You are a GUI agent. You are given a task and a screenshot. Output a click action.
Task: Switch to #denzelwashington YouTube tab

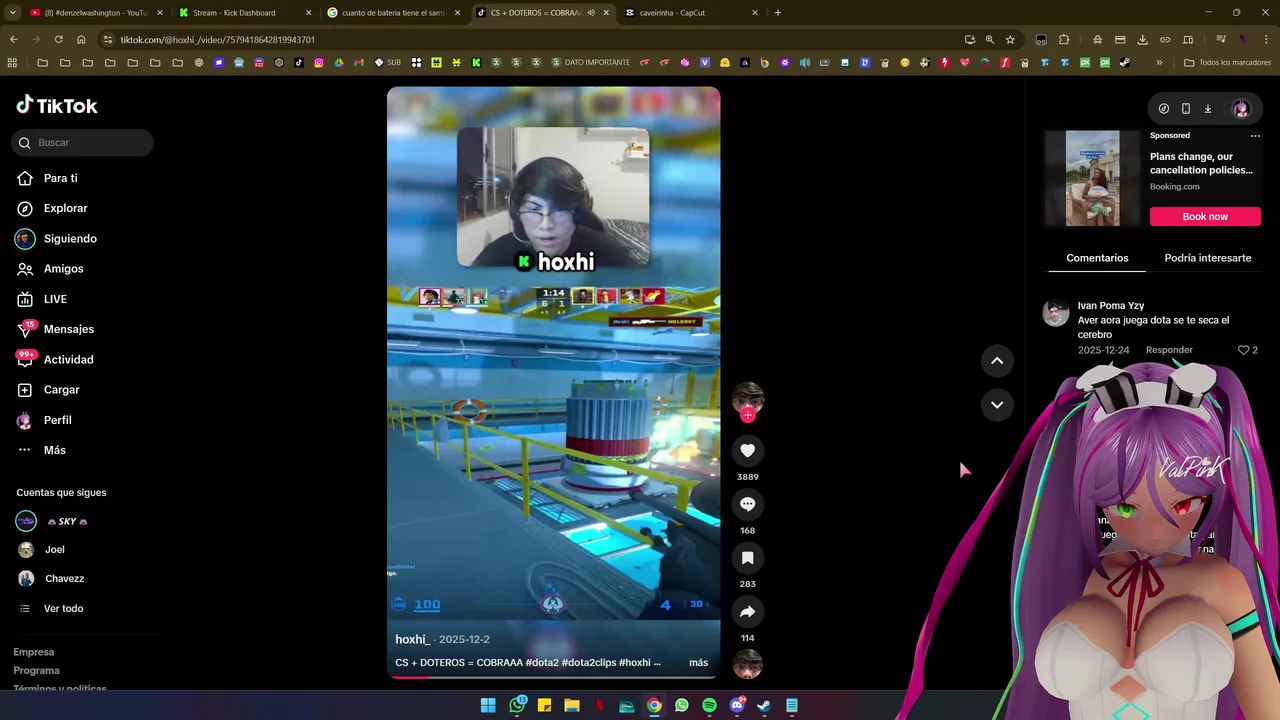96,13
